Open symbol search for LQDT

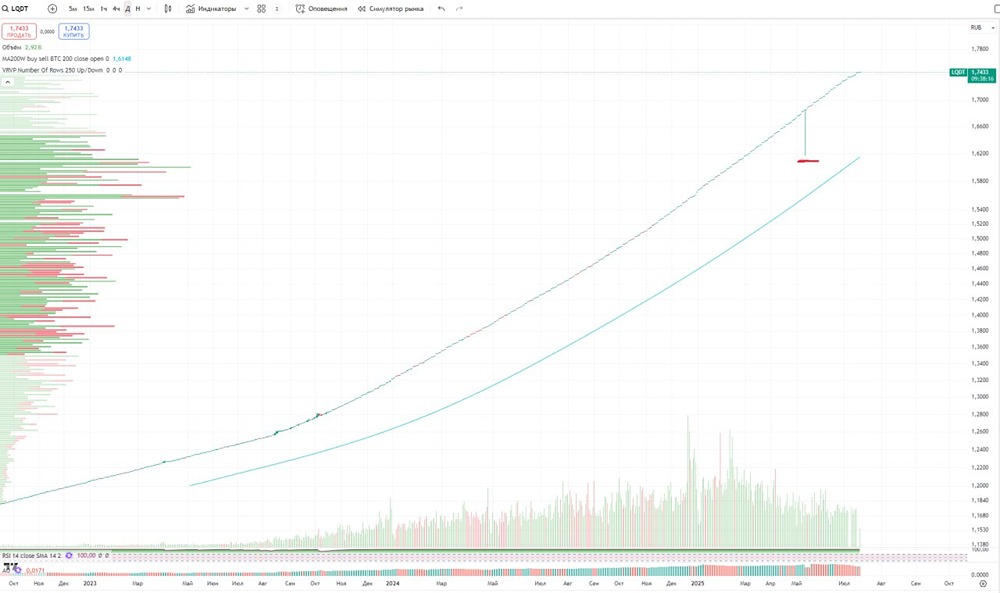tap(16, 9)
